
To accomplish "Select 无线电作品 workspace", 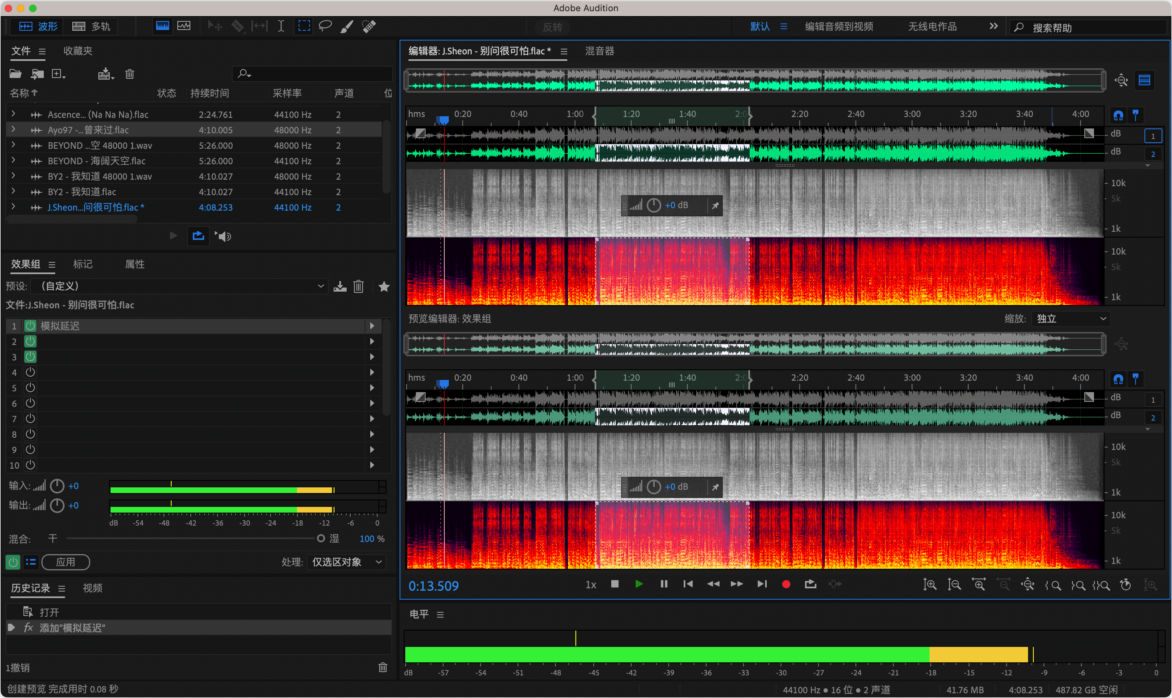I will coord(932,26).
